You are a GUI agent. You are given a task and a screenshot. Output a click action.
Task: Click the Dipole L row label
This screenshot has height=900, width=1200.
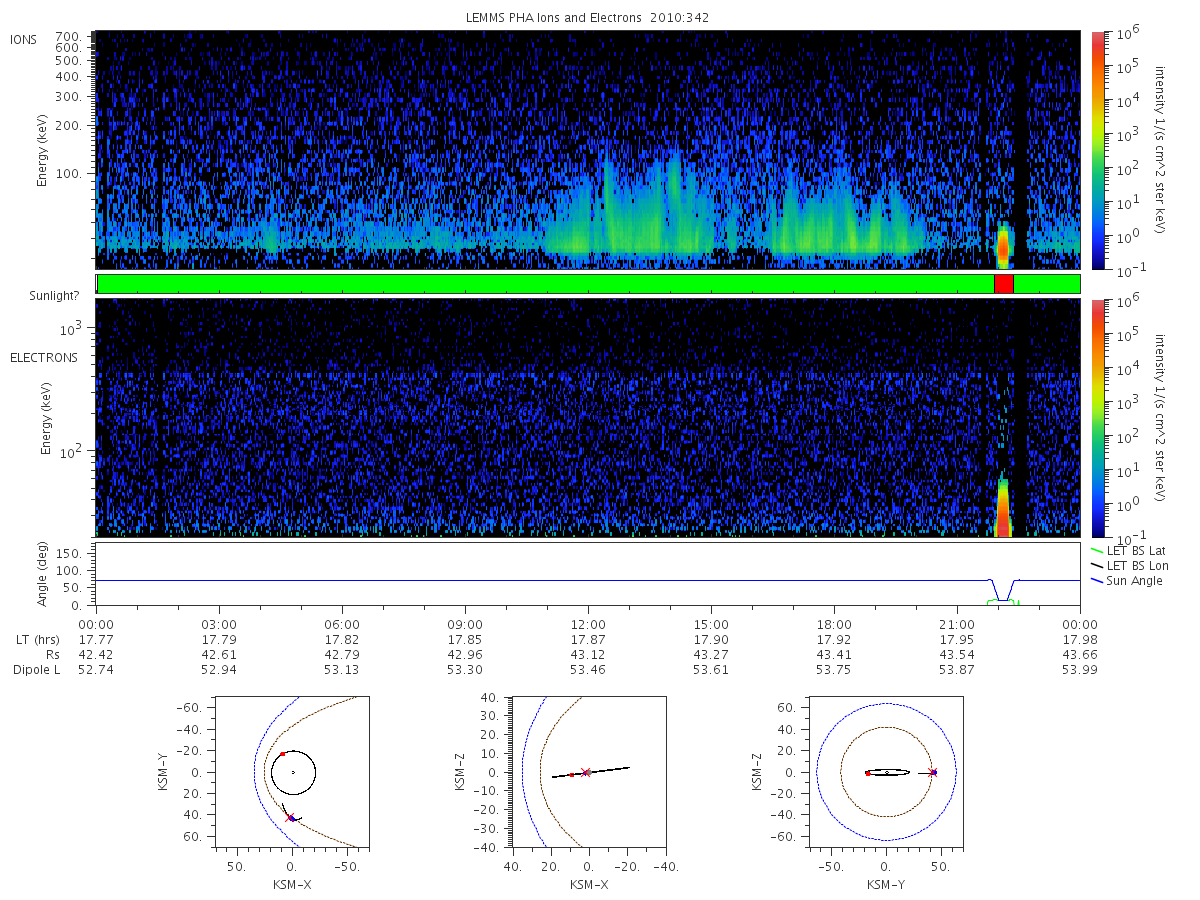point(36,670)
